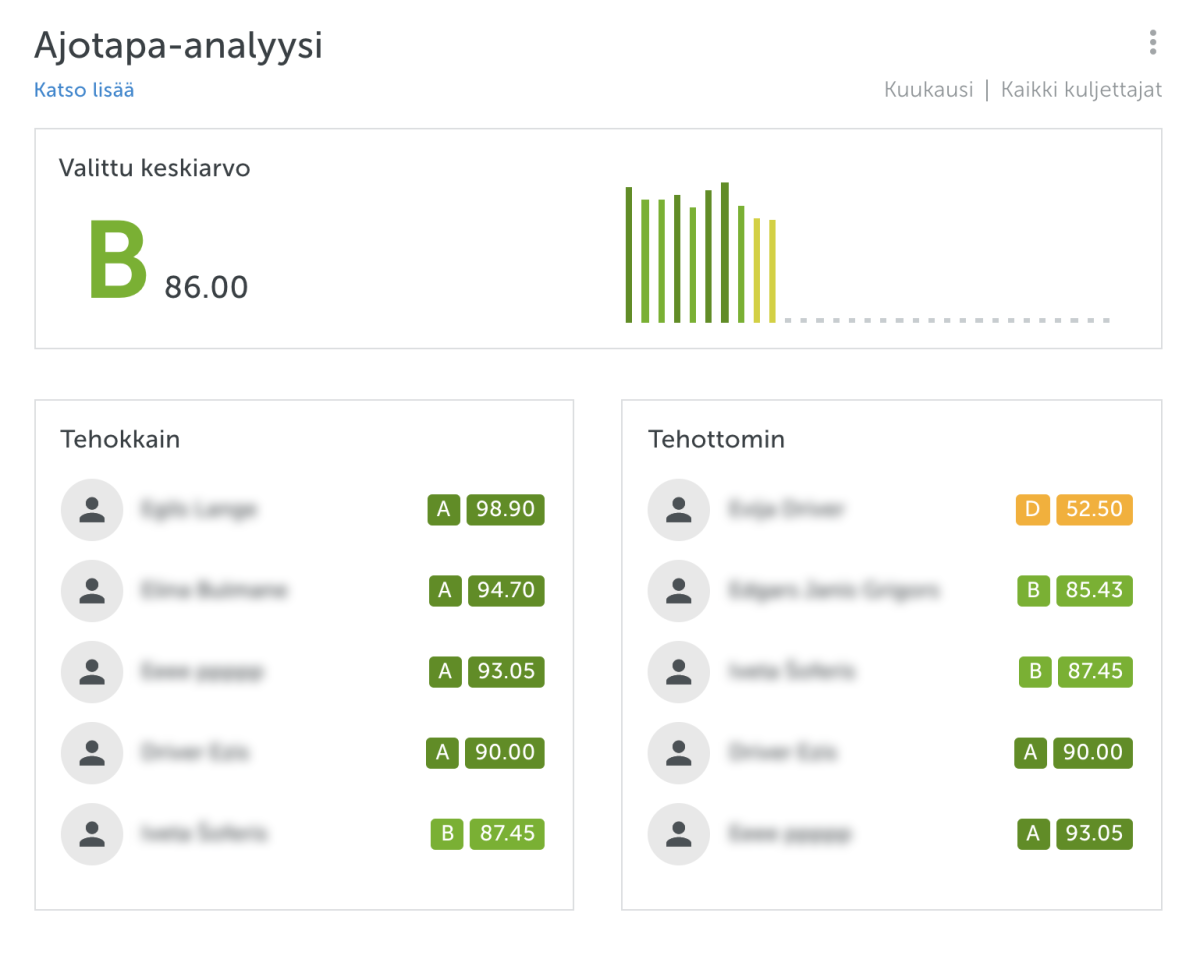Click the A badge beside 98.90
This screenshot has width=1200, height=959.
point(444,510)
